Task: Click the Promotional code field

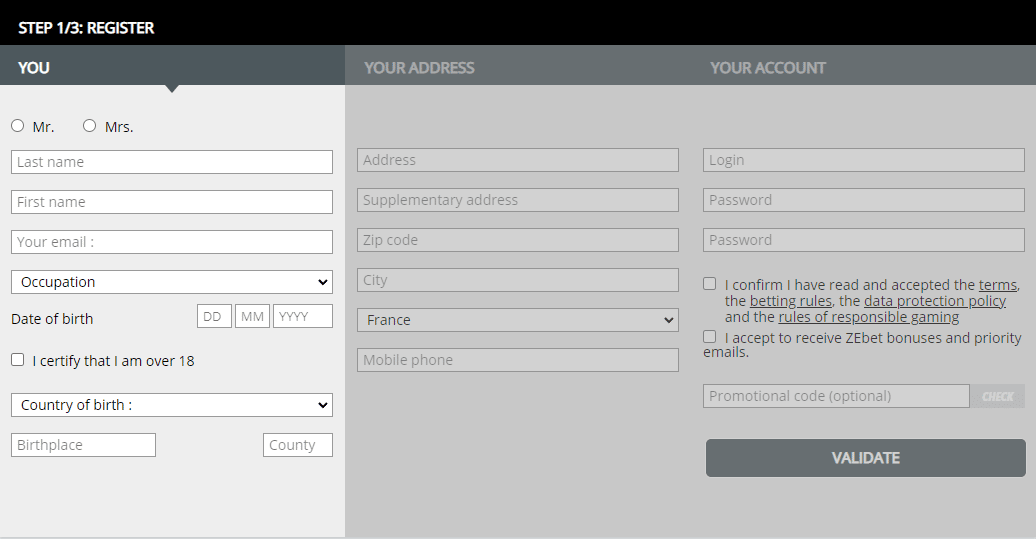Action: [x=836, y=396]
